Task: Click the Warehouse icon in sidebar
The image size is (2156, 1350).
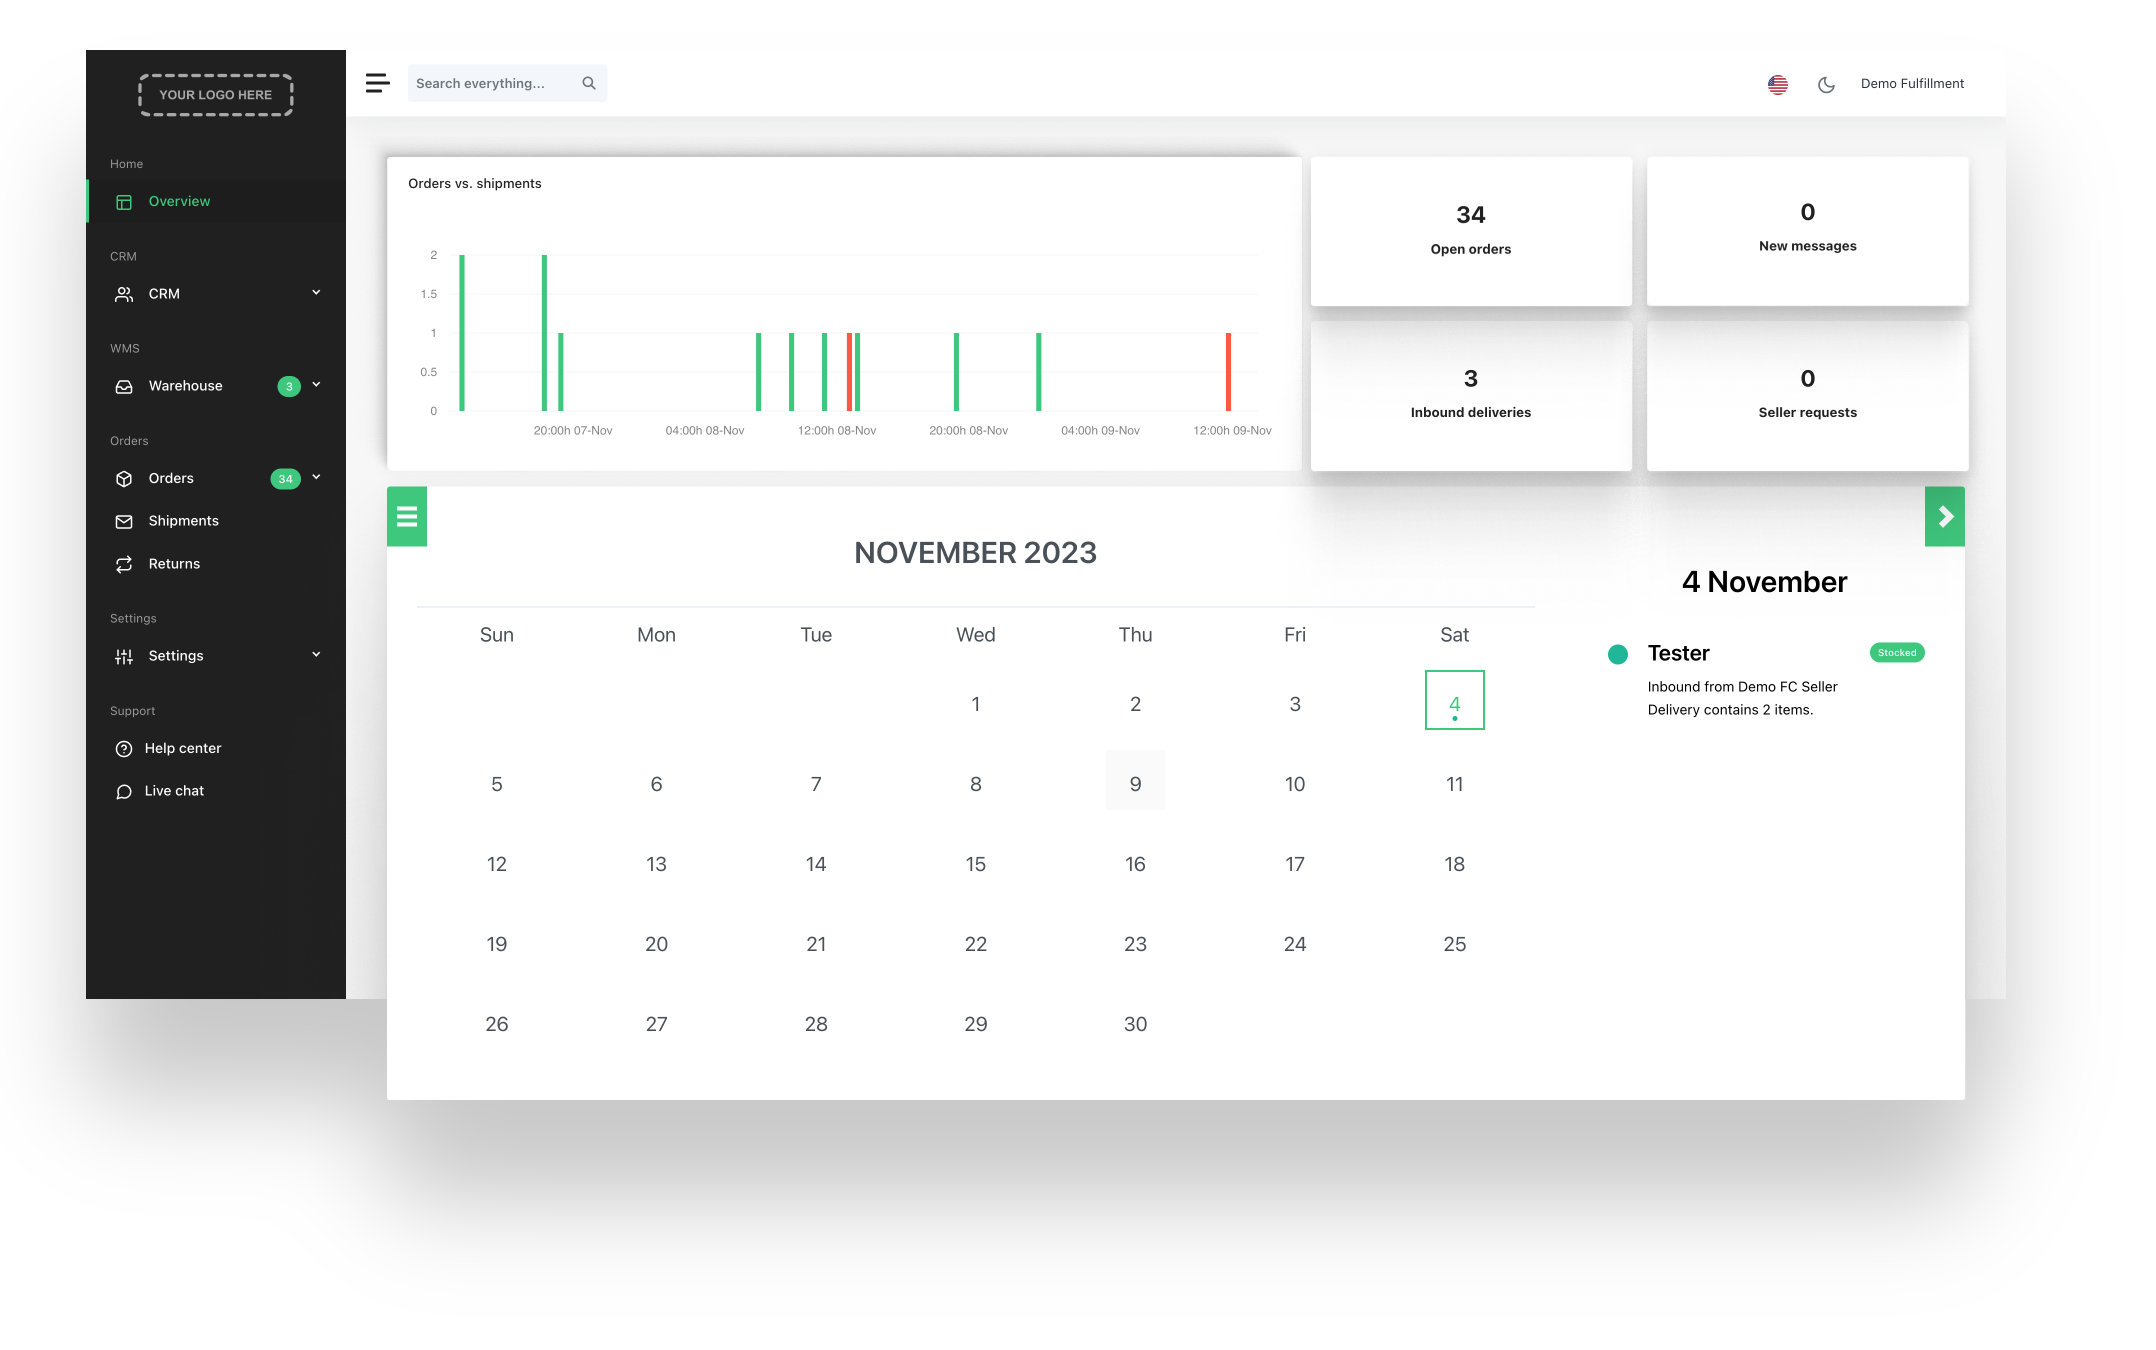Action: [124, 386]
